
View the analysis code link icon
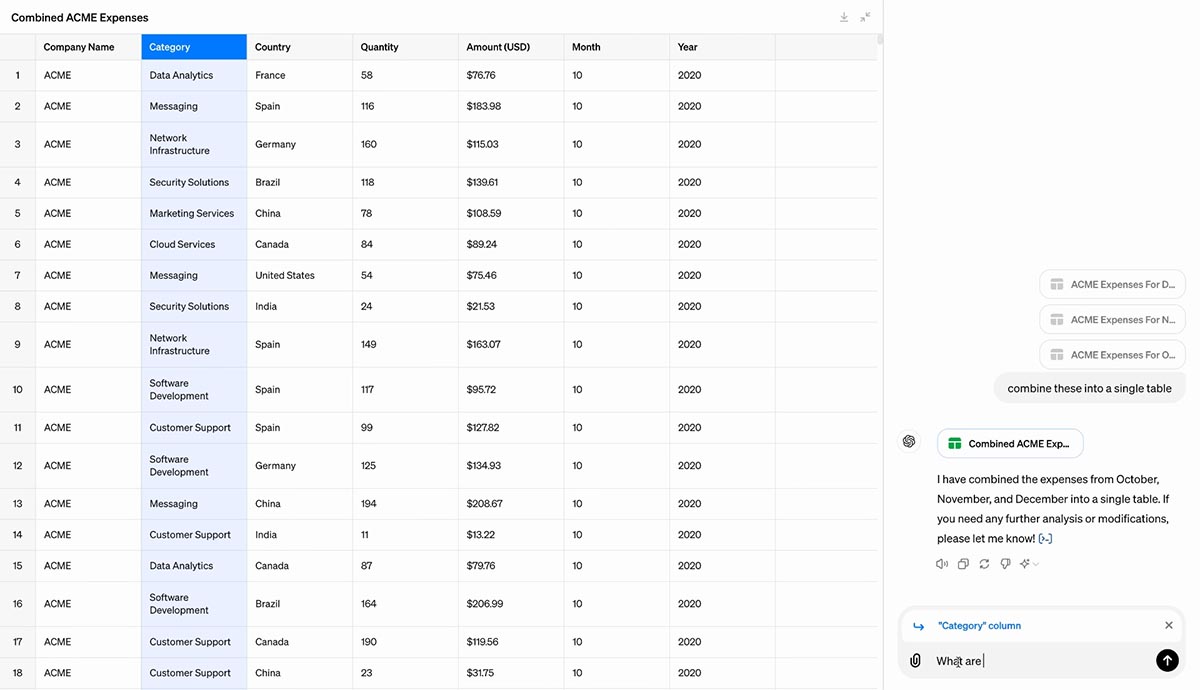[x=1045, y=539]
